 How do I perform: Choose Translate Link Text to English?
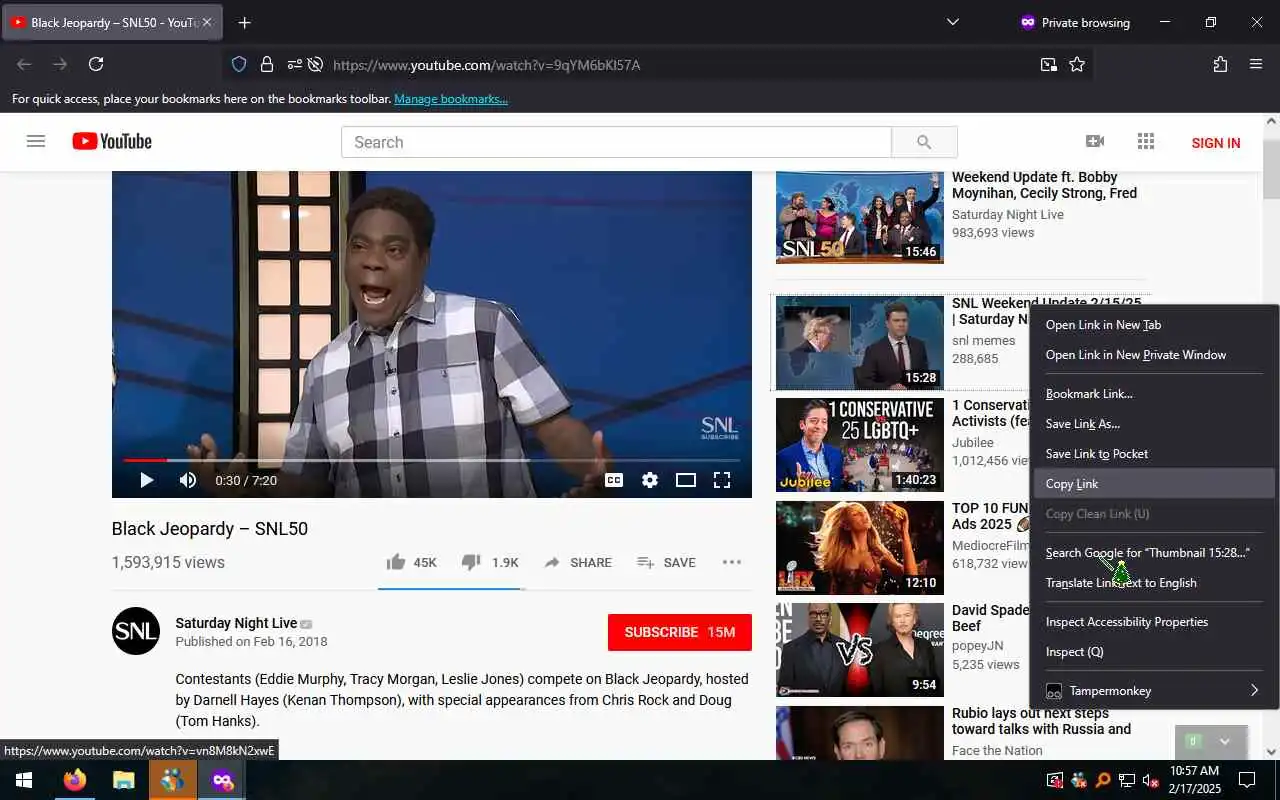pyautogui.click(x=1155, y=582)
